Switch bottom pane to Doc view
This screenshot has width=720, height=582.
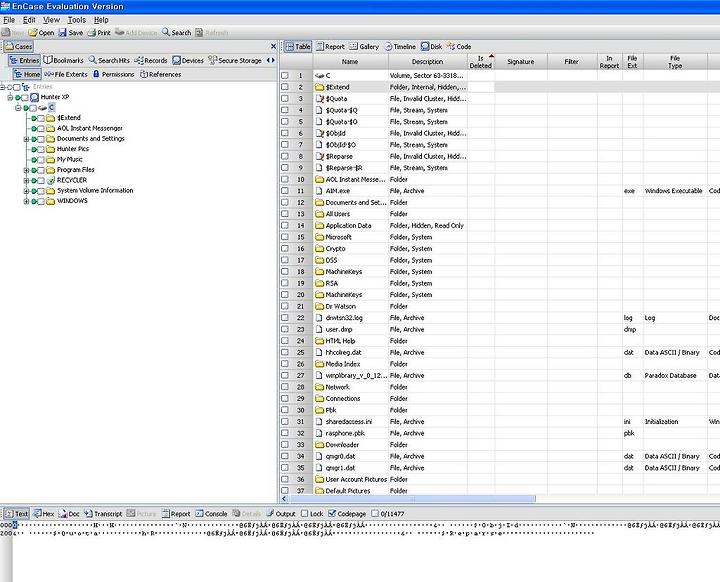pos(69,514)
